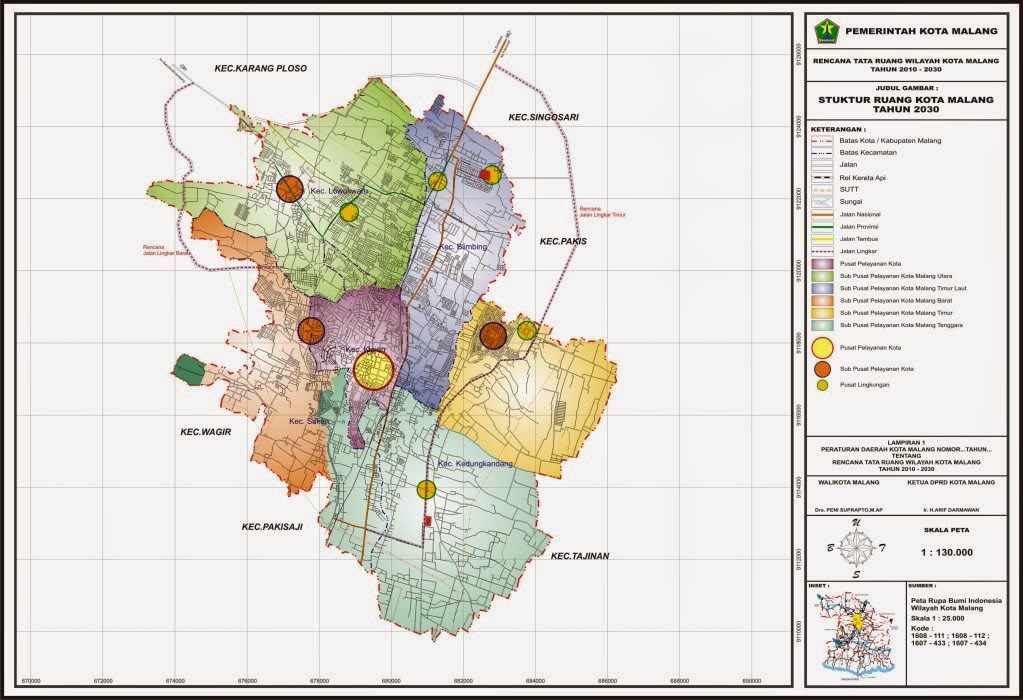Click the Batas Kota / Kabupaten Malang legend symbol
The width and height of the screenshot is (1023, 700).
[822, 140]
